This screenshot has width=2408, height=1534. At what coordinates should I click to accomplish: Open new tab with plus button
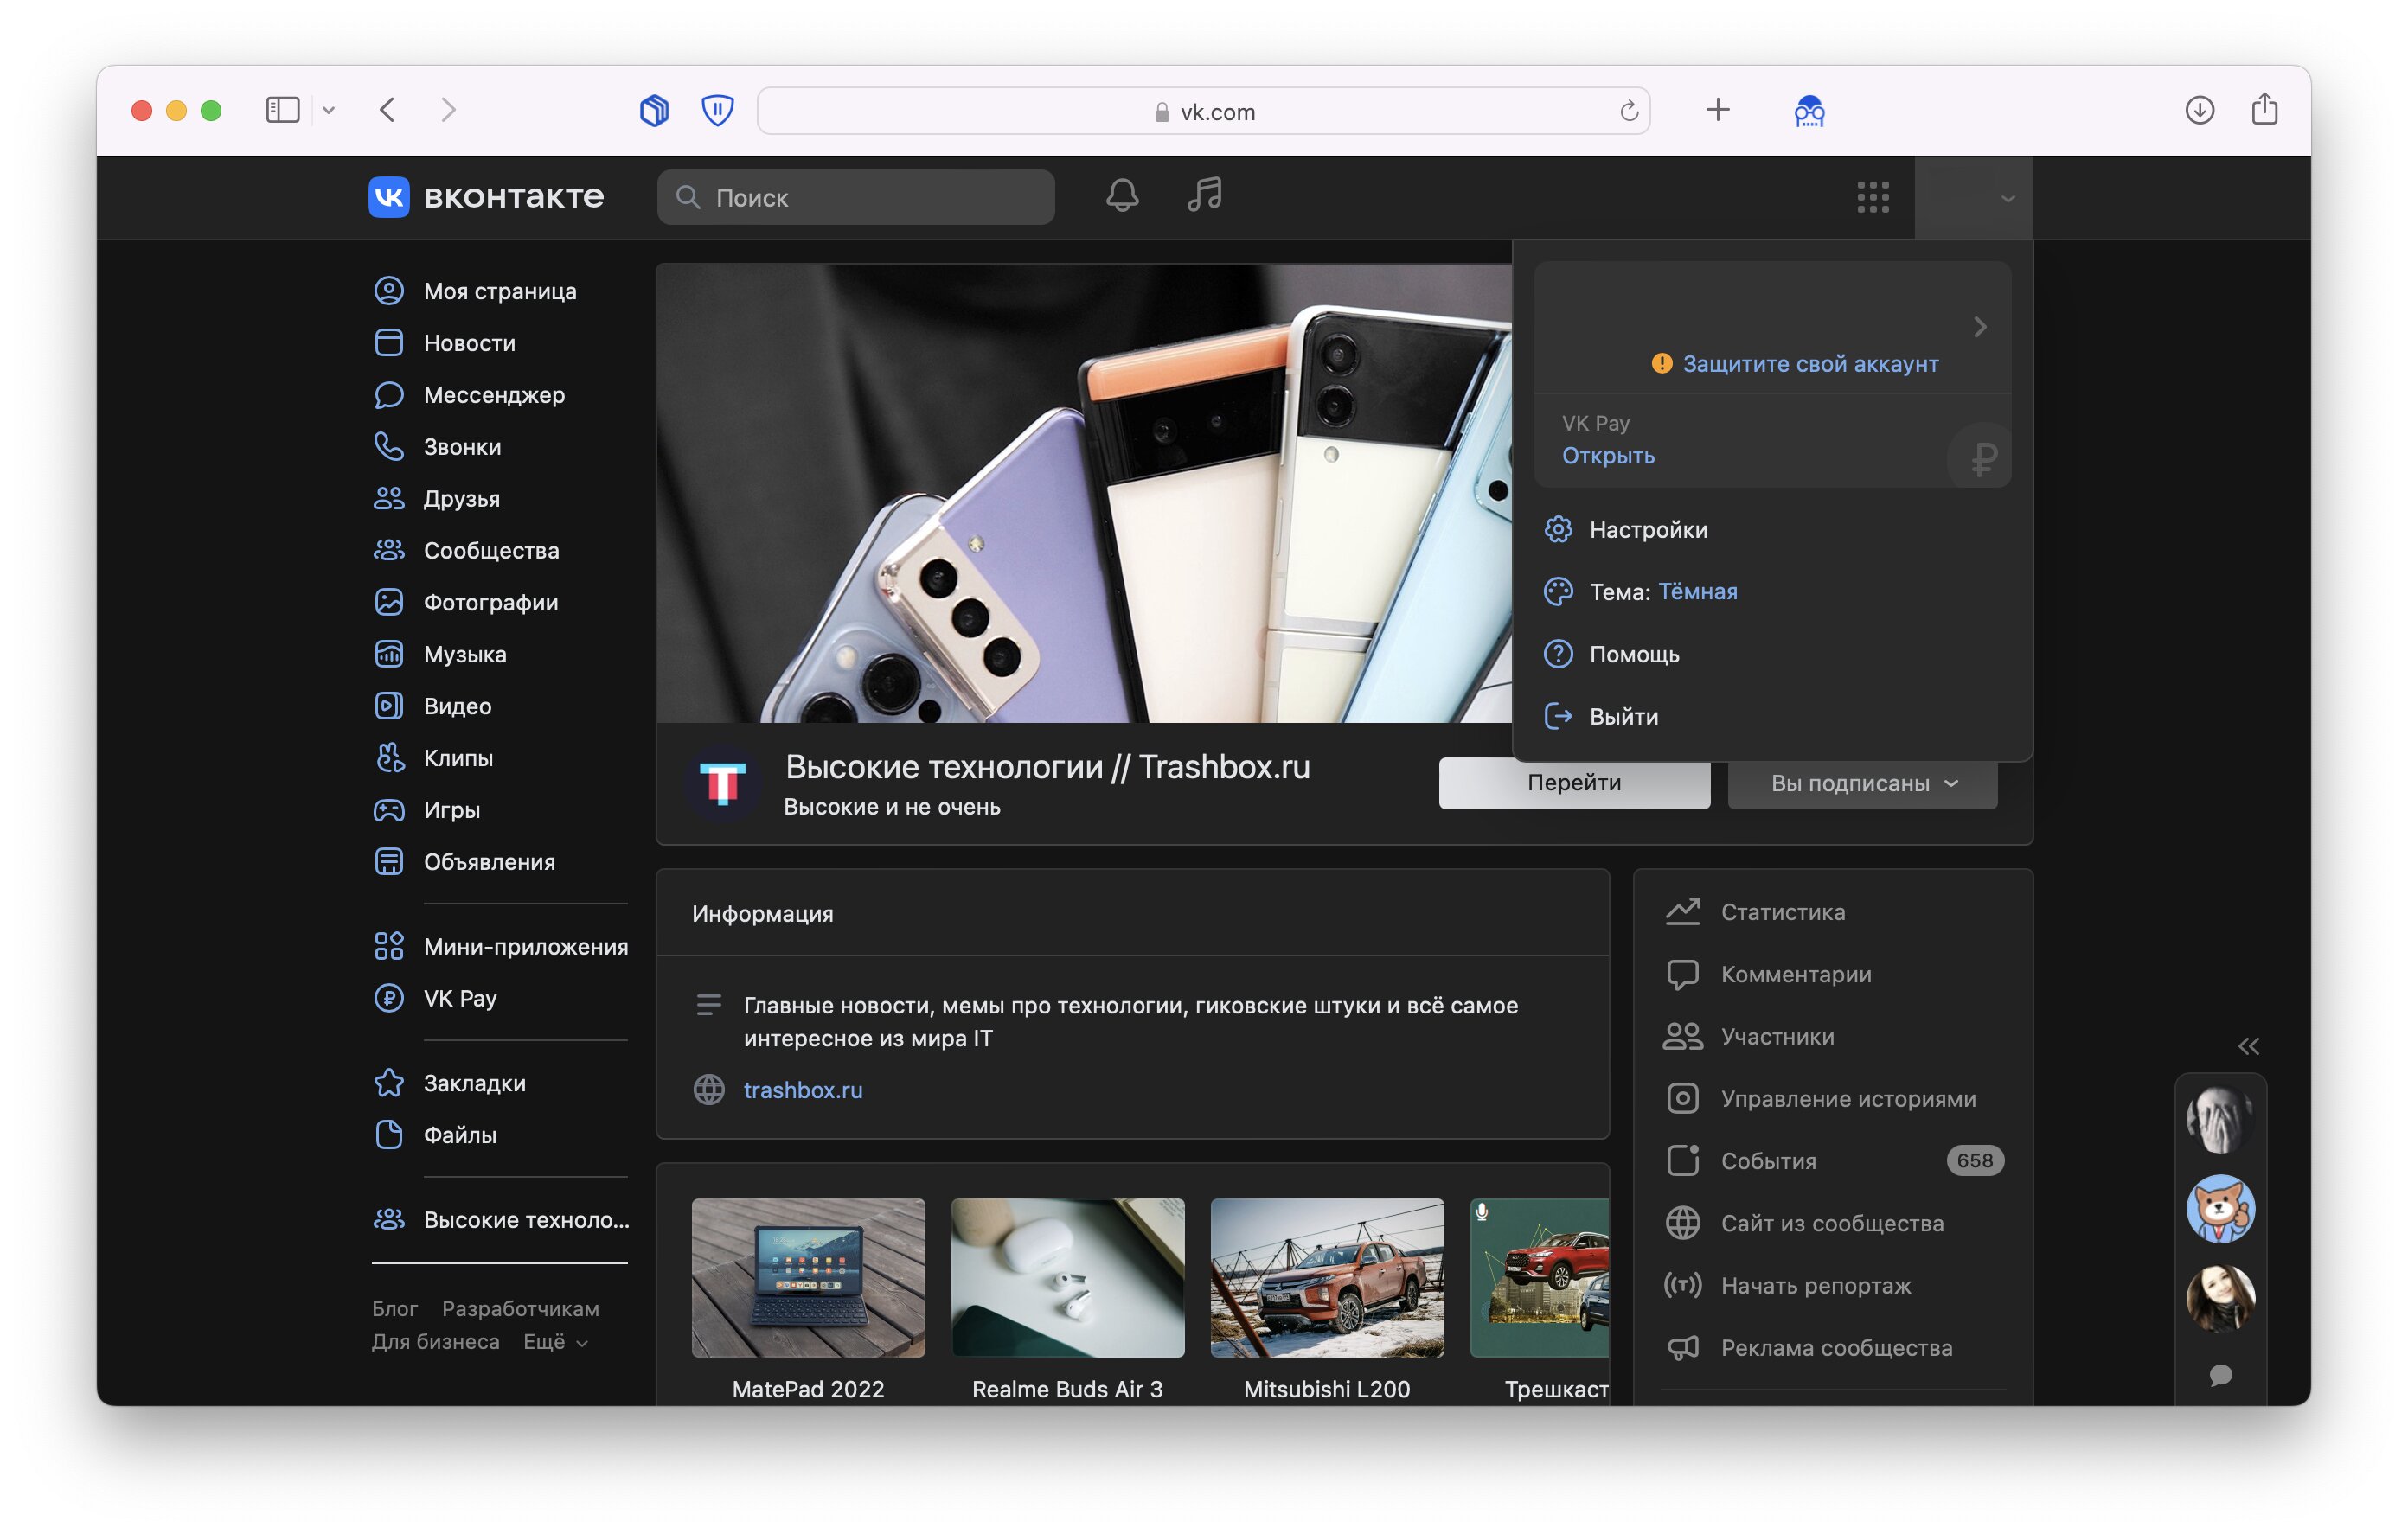pos(1718,110)
